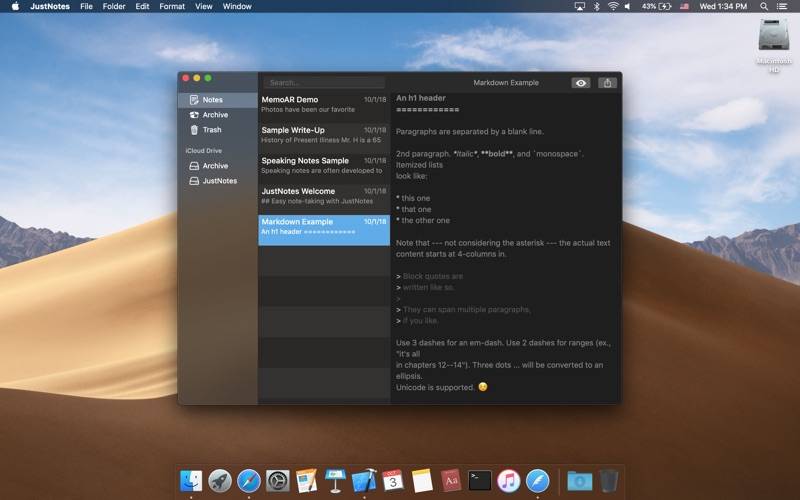Open the local Archive folder below Notes
Image resolution: width=800 pixels, height=500 pixels.
pos(218,115)
